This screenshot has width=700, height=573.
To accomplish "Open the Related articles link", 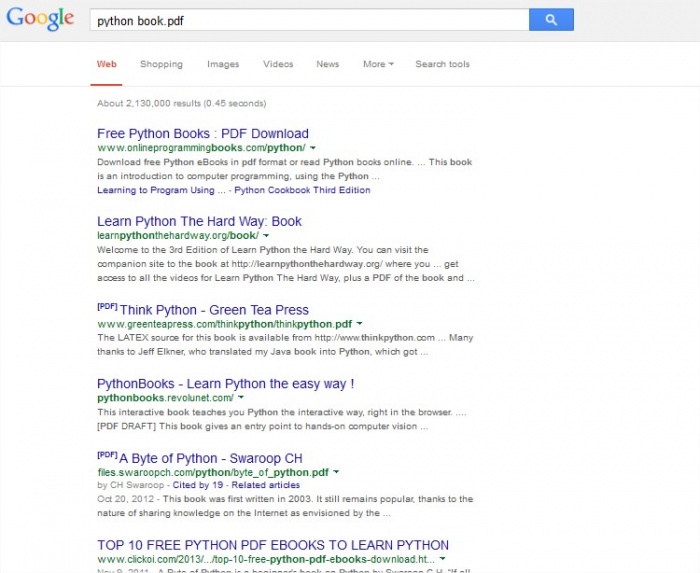I will coord(266,485).
